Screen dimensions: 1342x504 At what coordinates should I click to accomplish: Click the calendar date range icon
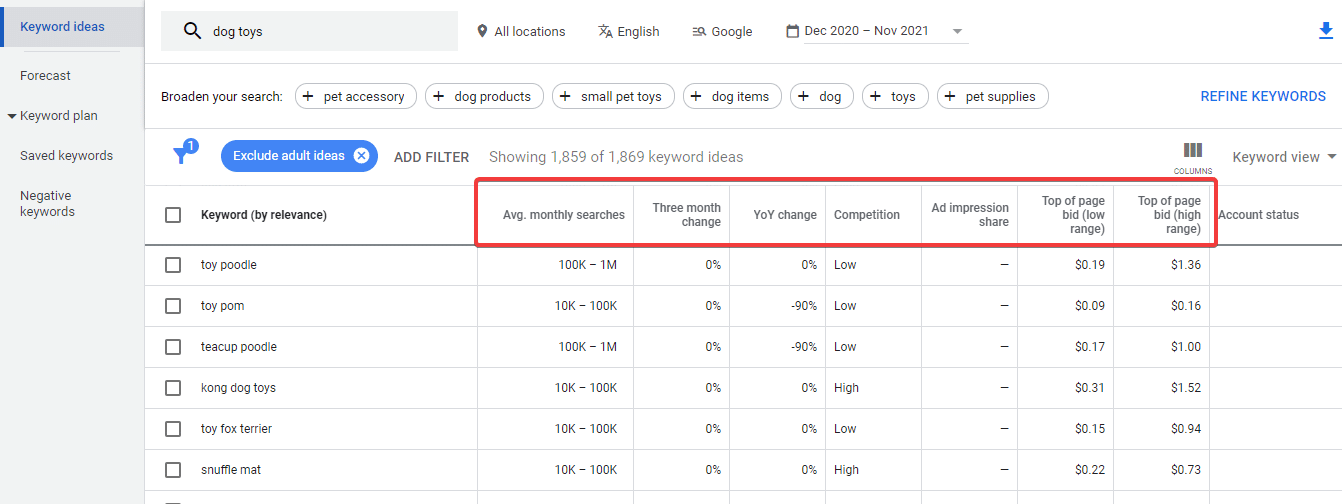pyautogui.click(x=793, y=31)
